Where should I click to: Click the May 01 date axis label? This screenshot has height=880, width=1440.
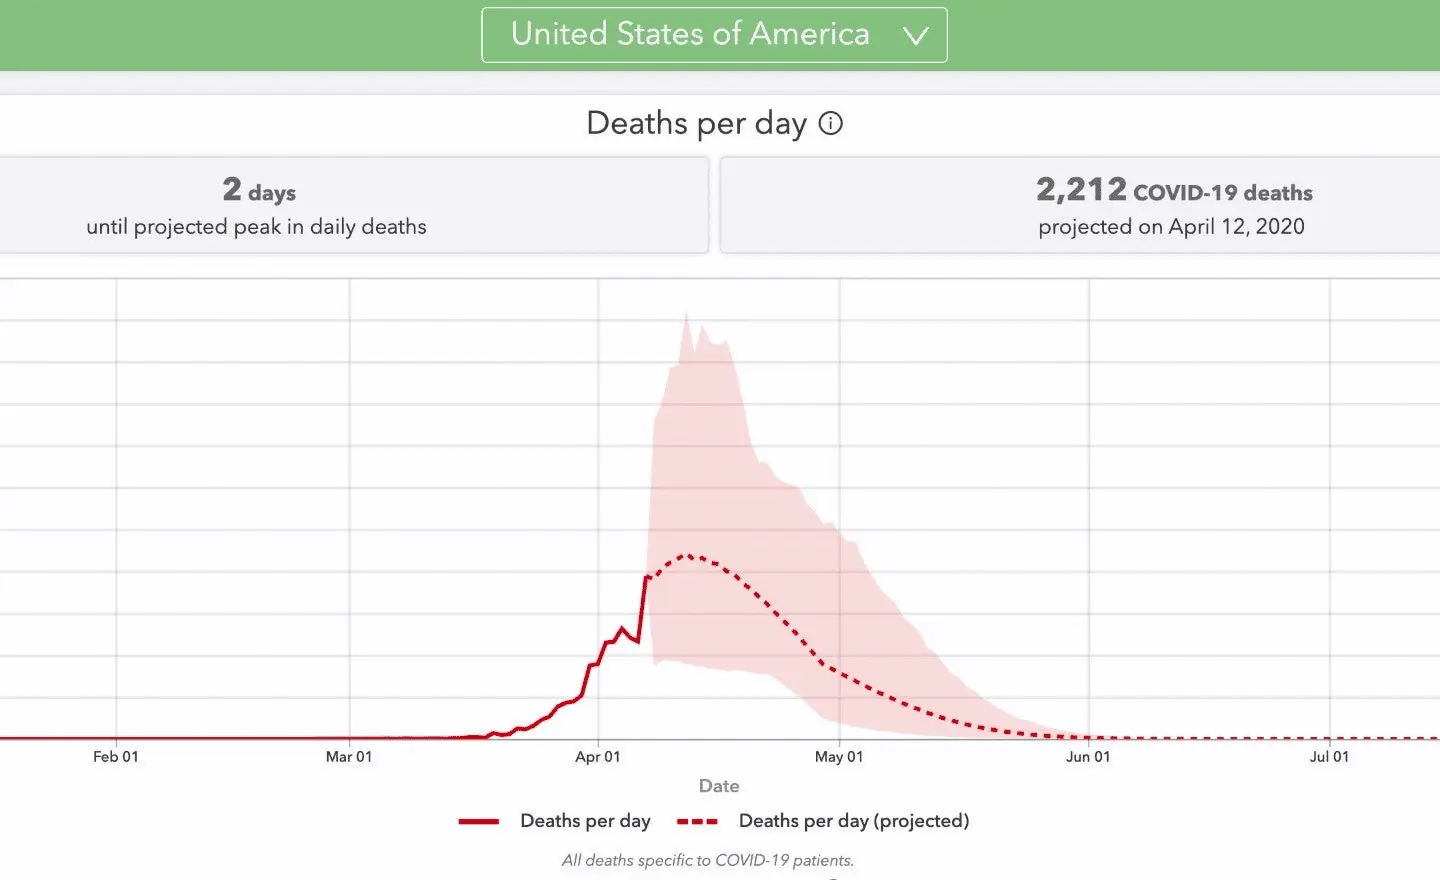coord(839,757)
